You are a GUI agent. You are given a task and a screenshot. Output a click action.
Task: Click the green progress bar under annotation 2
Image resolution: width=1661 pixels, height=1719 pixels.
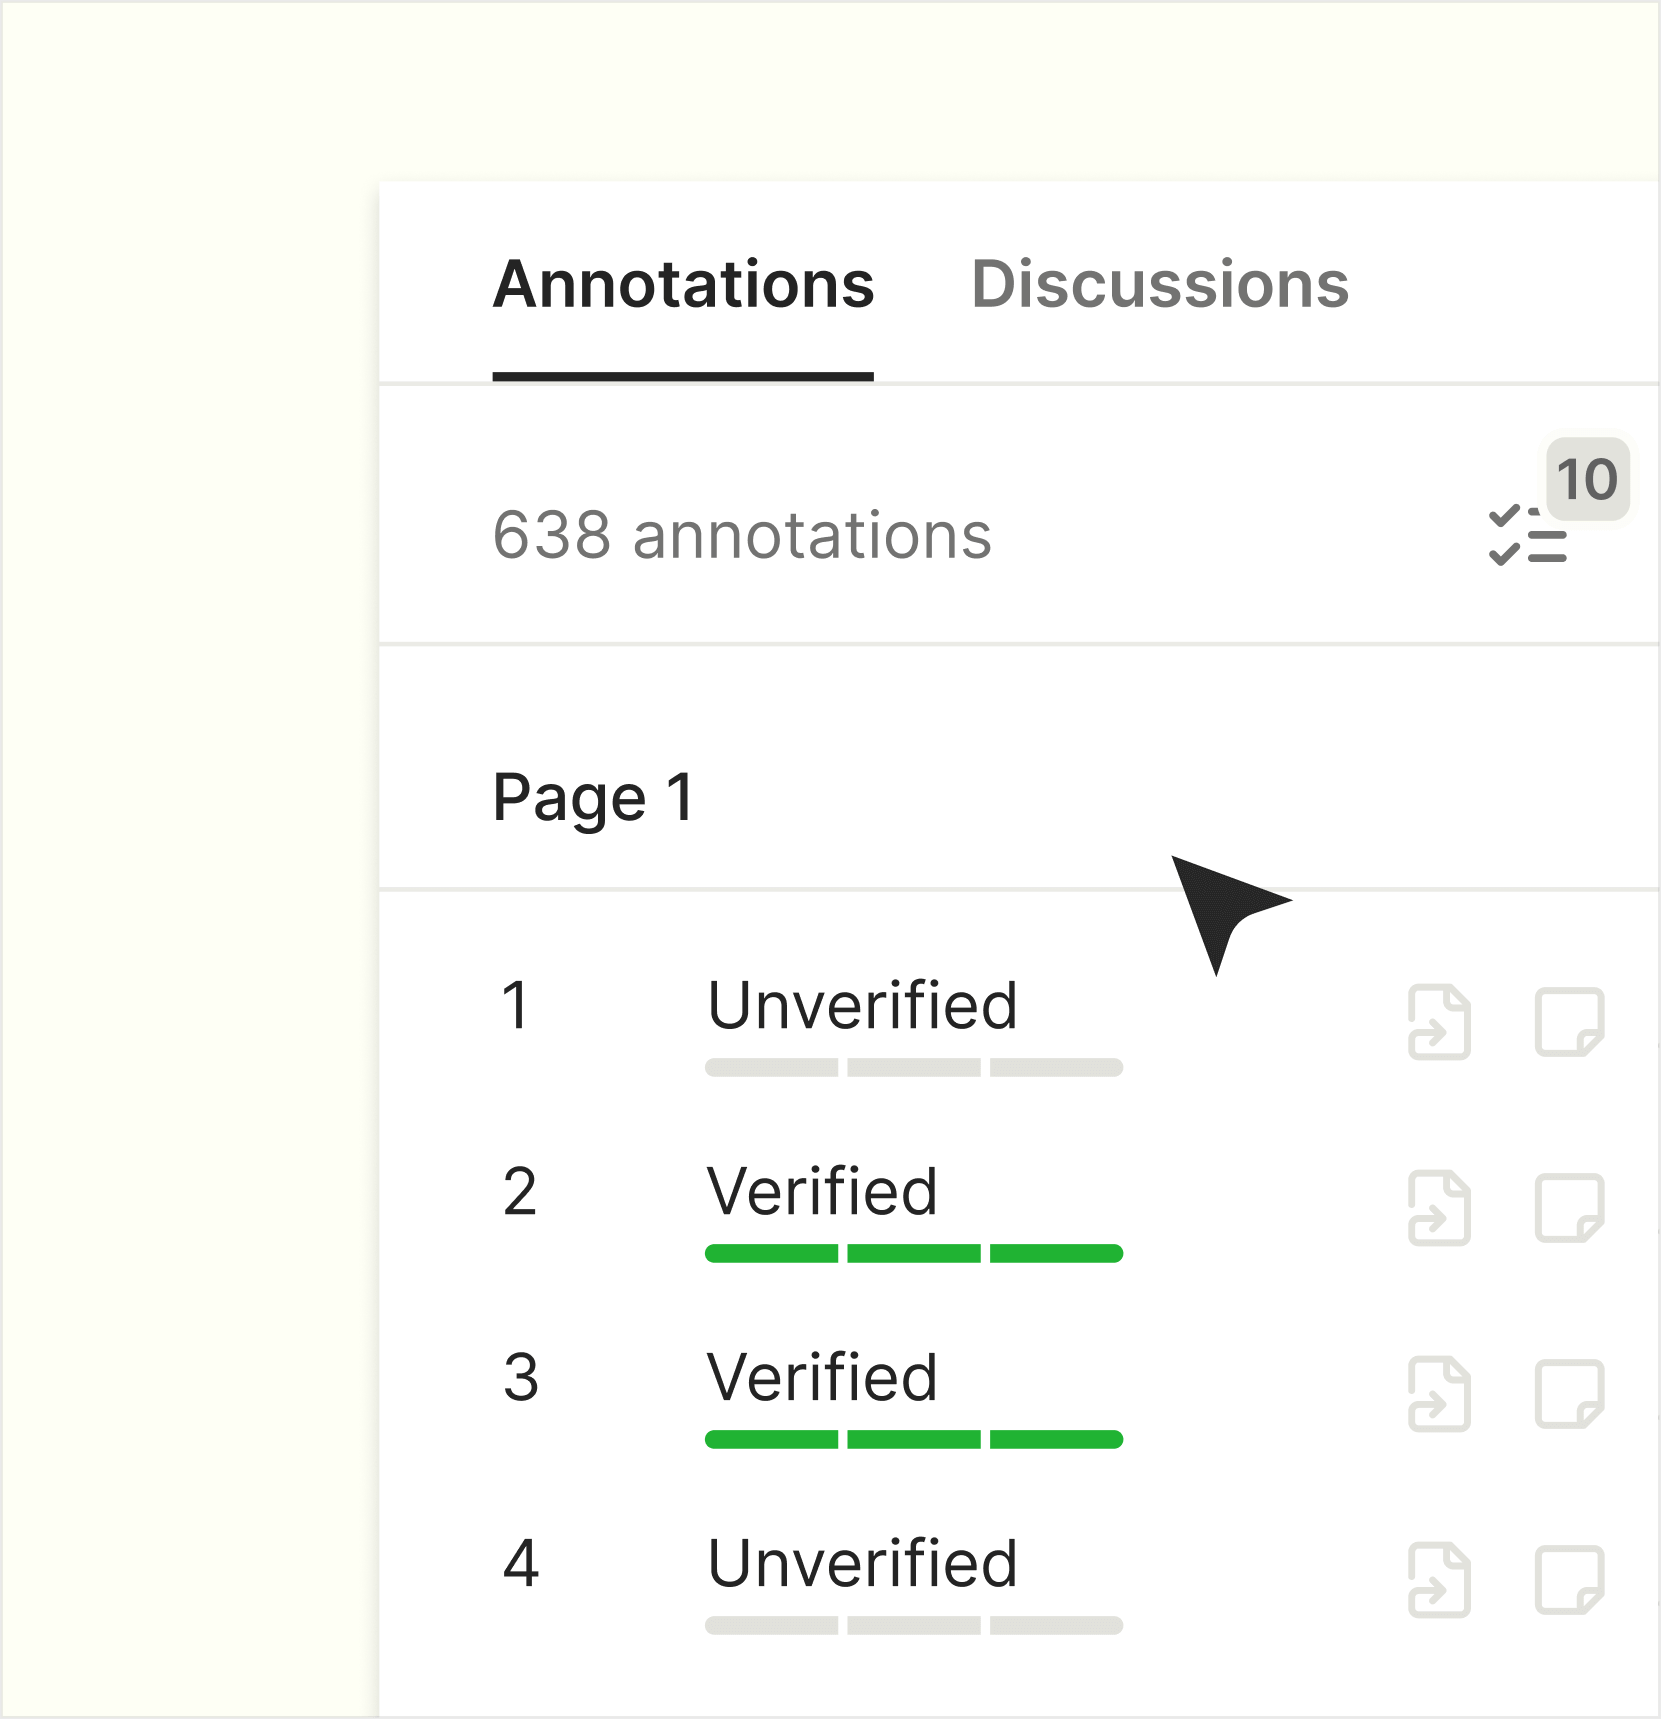[x=912, y=1253]
